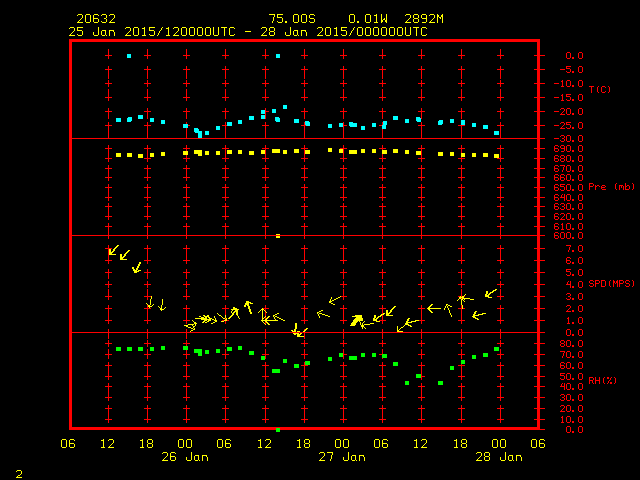
Task: Click the 27 Jan date label
Action: pos(342,457)
